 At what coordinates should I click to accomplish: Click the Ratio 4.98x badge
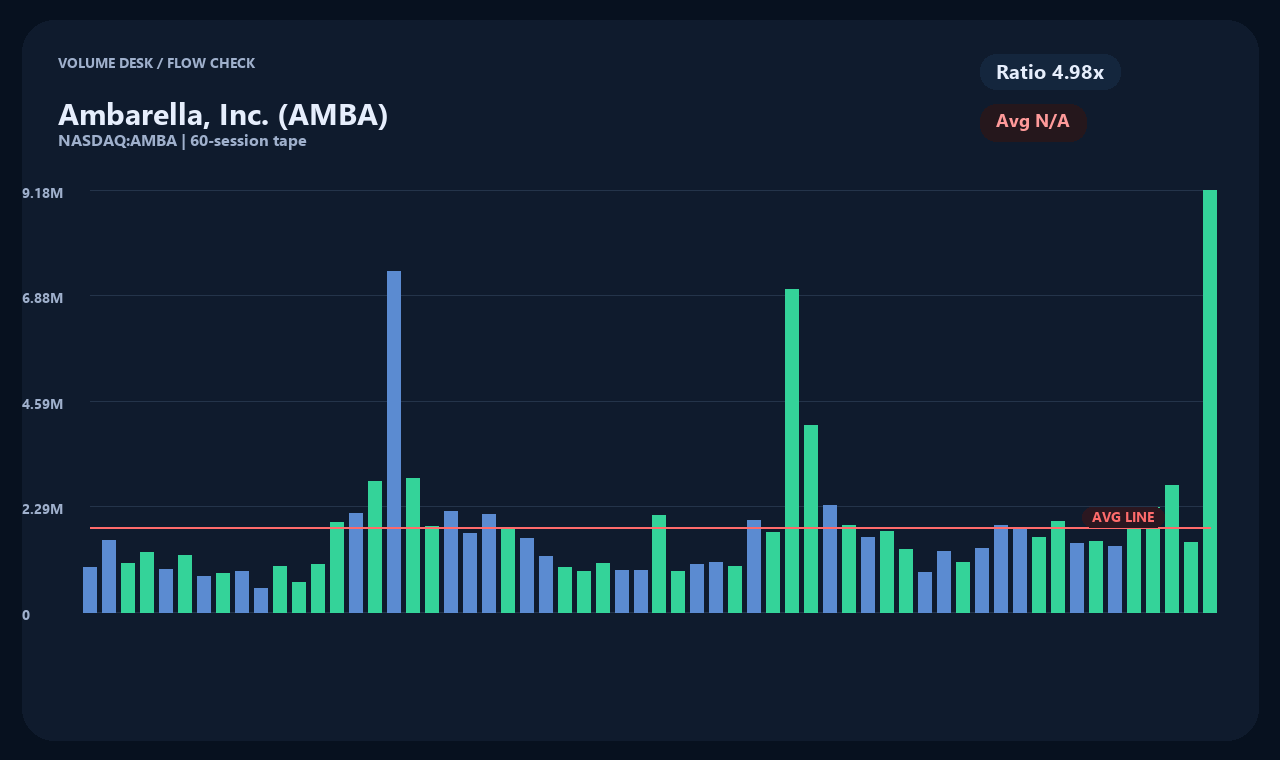[1050, 72]
